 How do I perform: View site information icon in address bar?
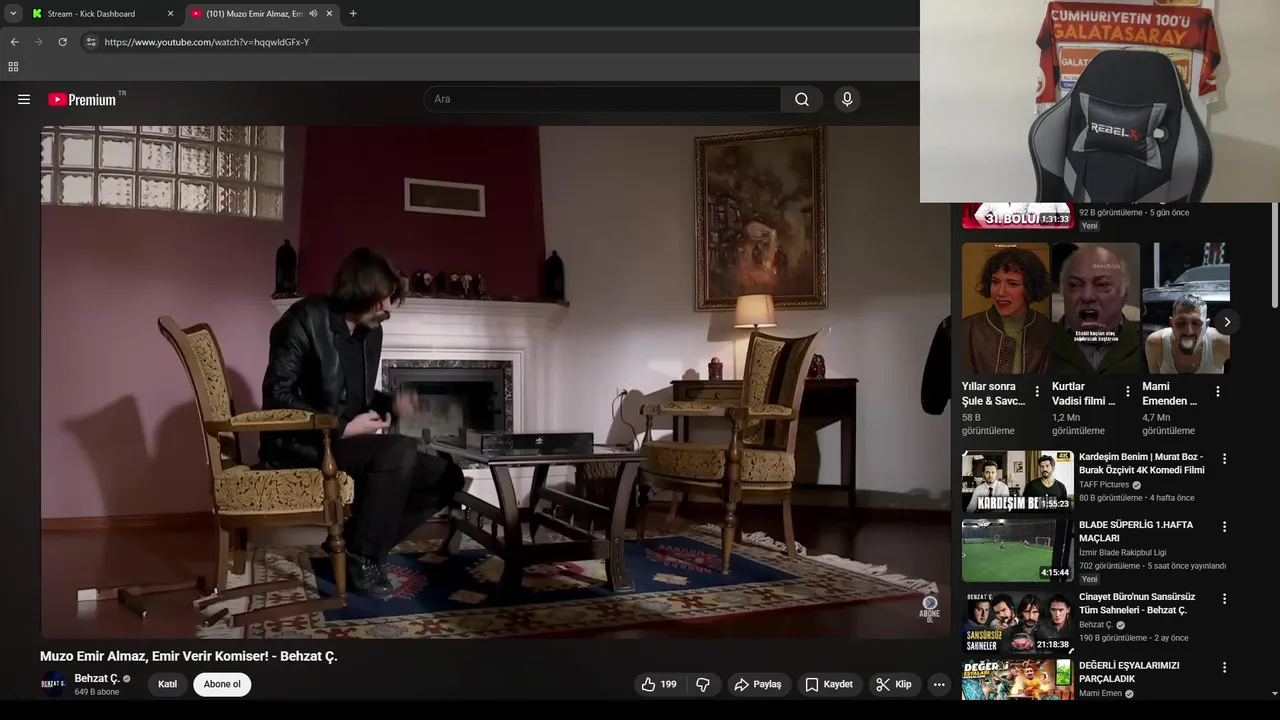tap(91, 42)
